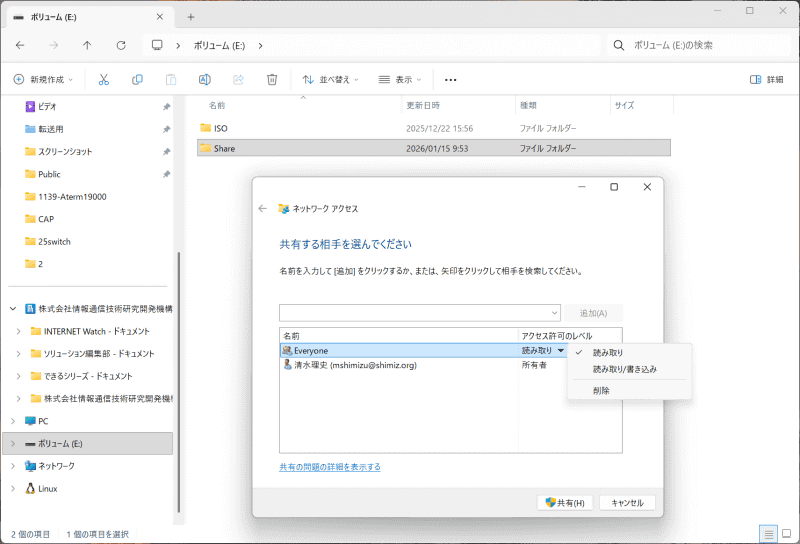The height and width of the screenshot is (544, 800).
Task: Click the 共有(H) button
Action: pos(565,503)
